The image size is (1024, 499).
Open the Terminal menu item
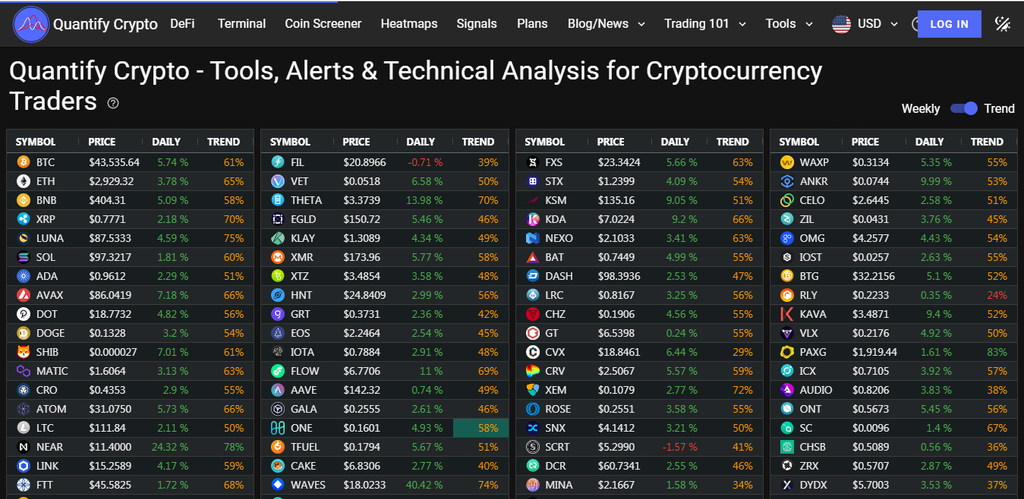pos(242,24)
